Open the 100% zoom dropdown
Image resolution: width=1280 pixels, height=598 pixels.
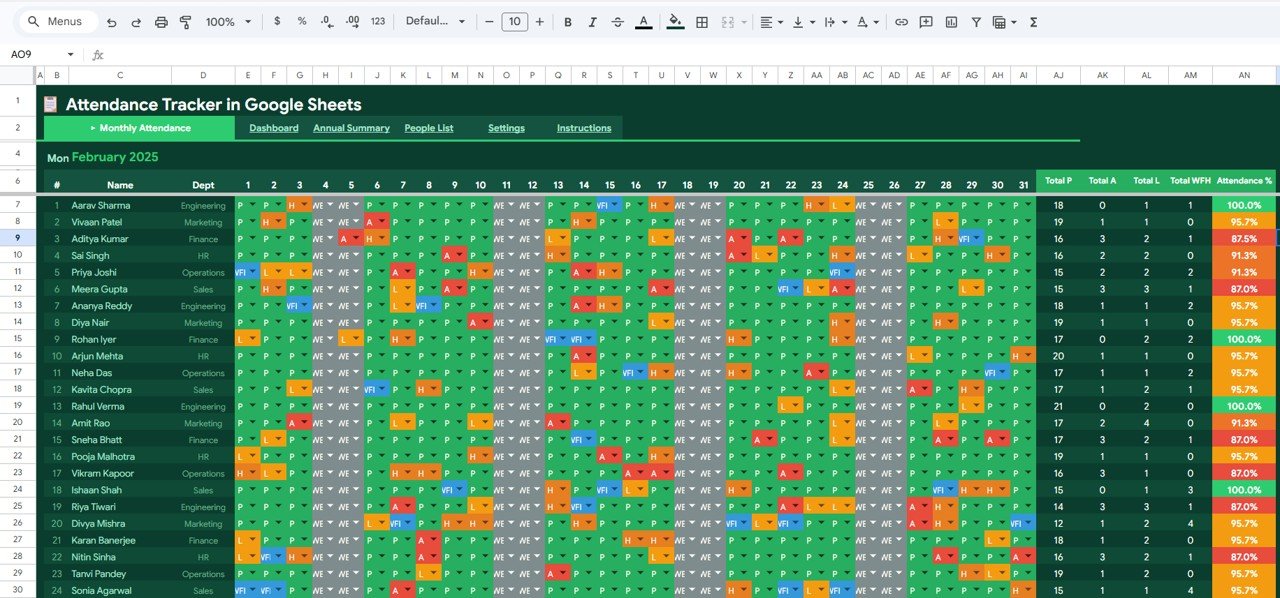228,22
